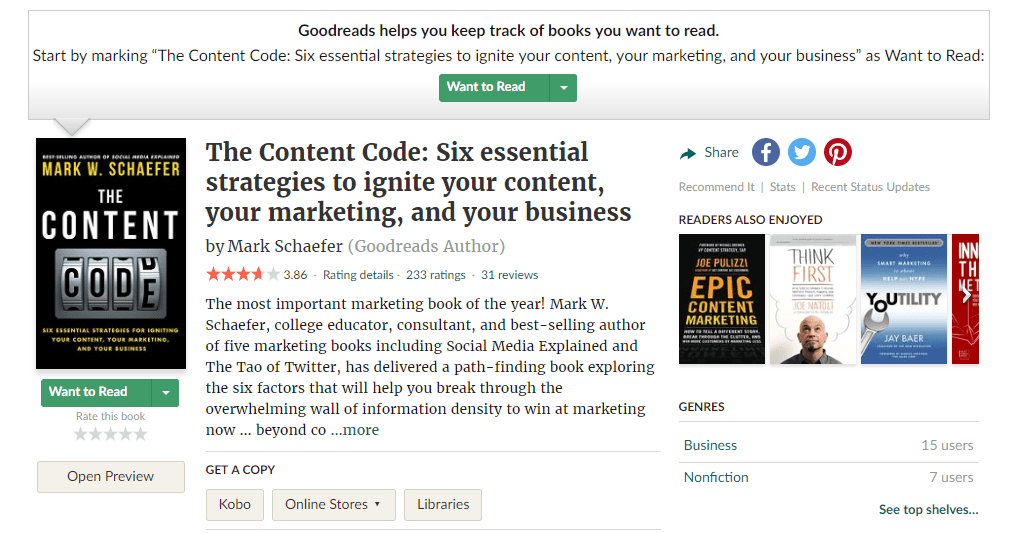
Task: Rate this book one star
Action: pyautogui.click(x=80, y=434)
